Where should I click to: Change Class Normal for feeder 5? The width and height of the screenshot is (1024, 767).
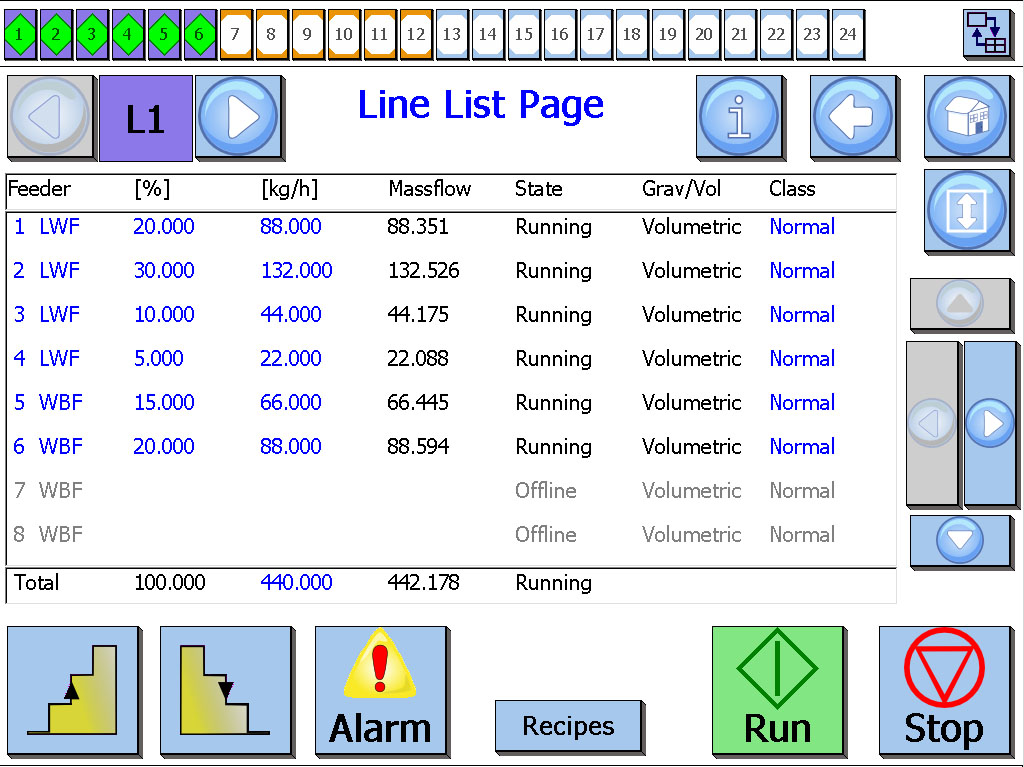point(801,403)
